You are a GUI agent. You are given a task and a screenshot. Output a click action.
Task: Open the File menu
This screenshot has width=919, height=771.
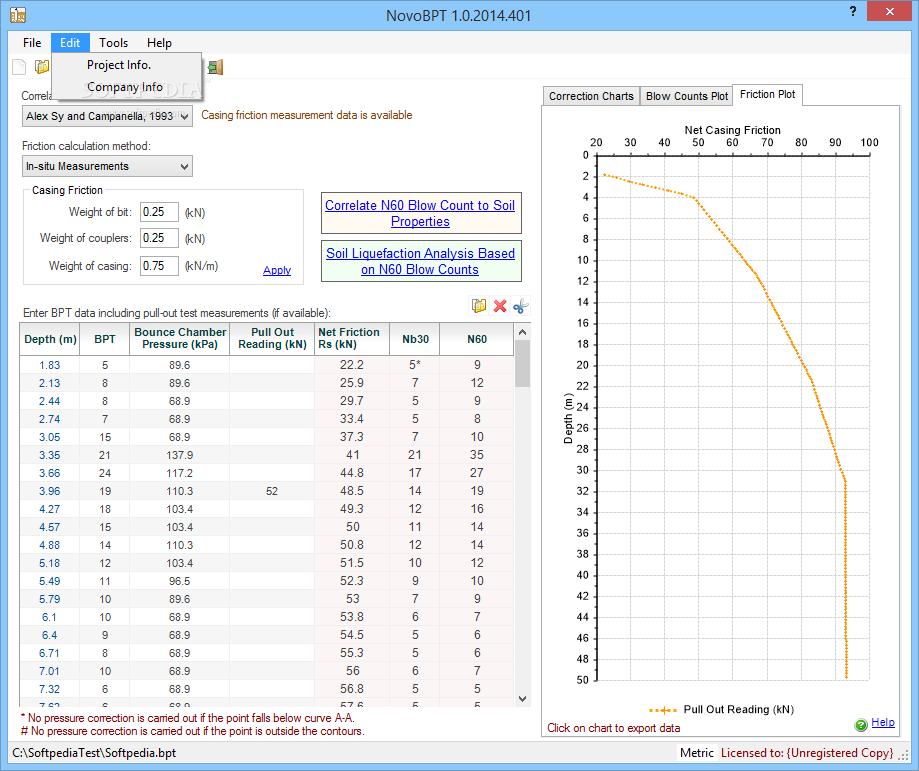click(x=32, y=43)
